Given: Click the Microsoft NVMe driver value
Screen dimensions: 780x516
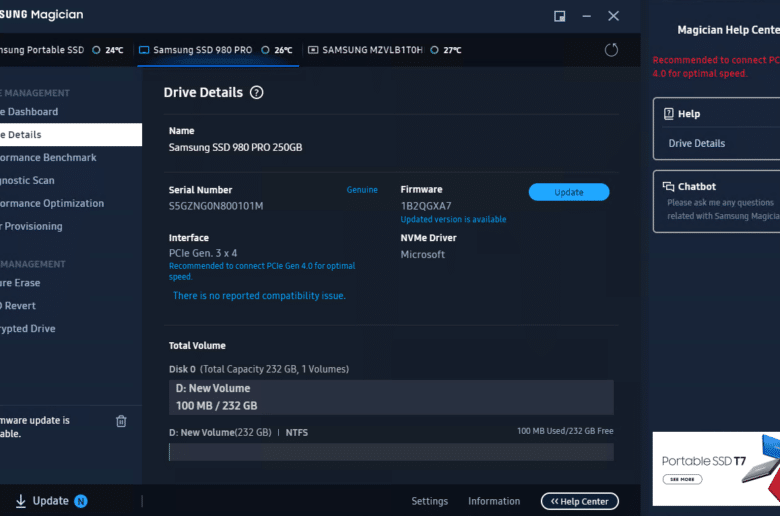Looking at the screenshot, I should pyautogui.click(x=423, y=255).
